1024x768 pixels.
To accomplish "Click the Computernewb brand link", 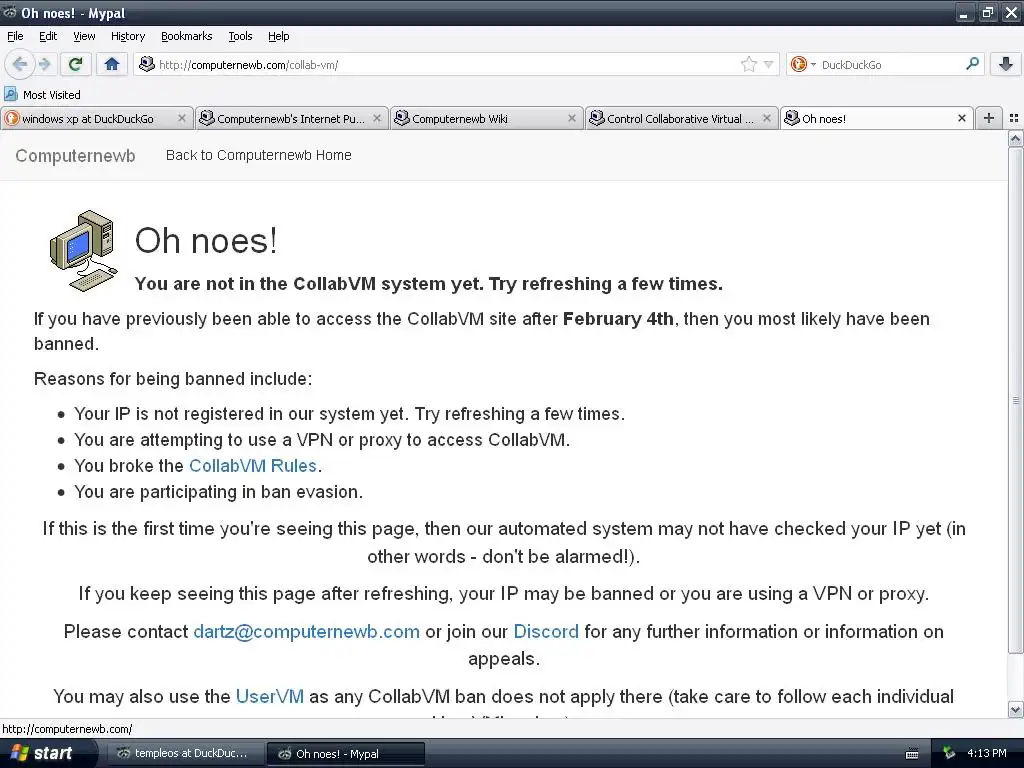I will (x=75, y=155).
